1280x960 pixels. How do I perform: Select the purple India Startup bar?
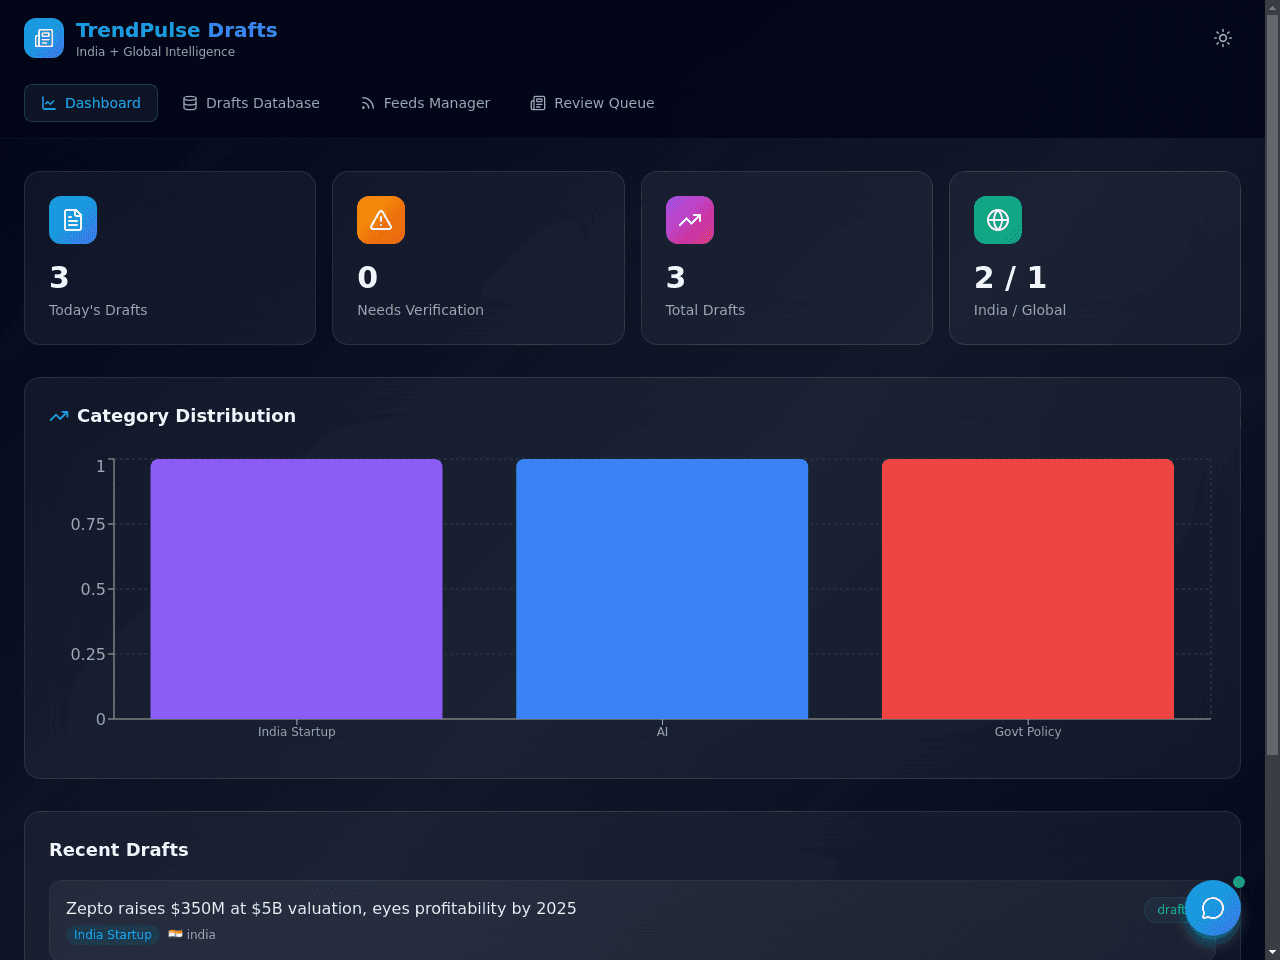[x=296, y=589]
